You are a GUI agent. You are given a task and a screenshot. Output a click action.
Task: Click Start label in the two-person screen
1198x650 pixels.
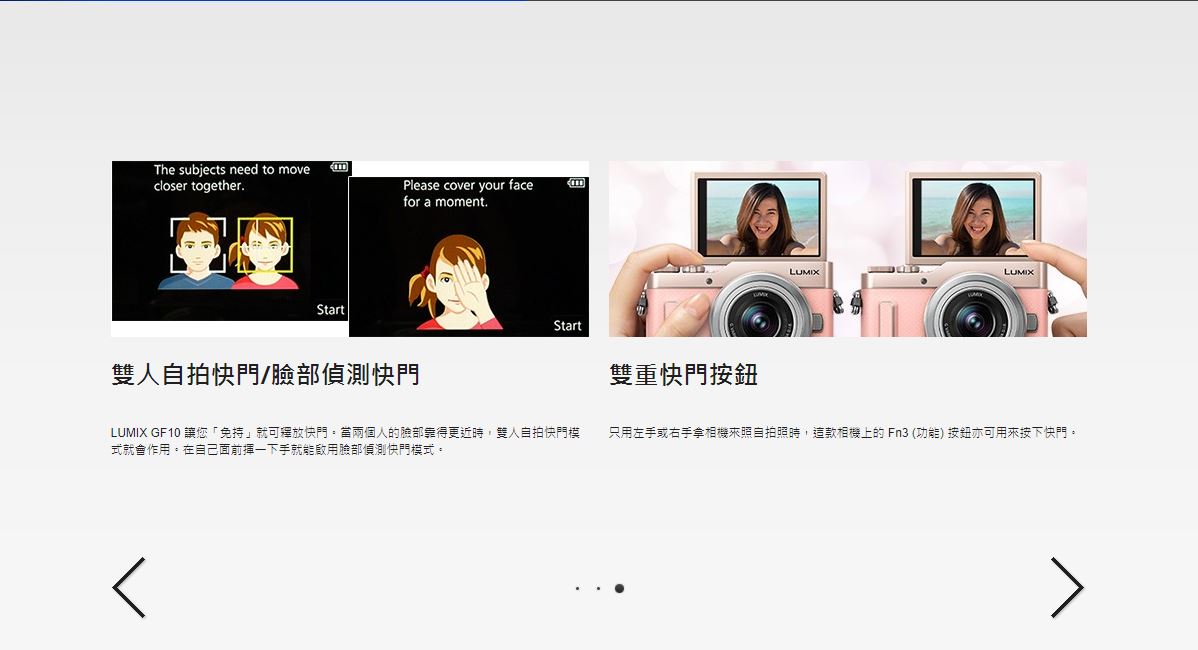(330, 309)
